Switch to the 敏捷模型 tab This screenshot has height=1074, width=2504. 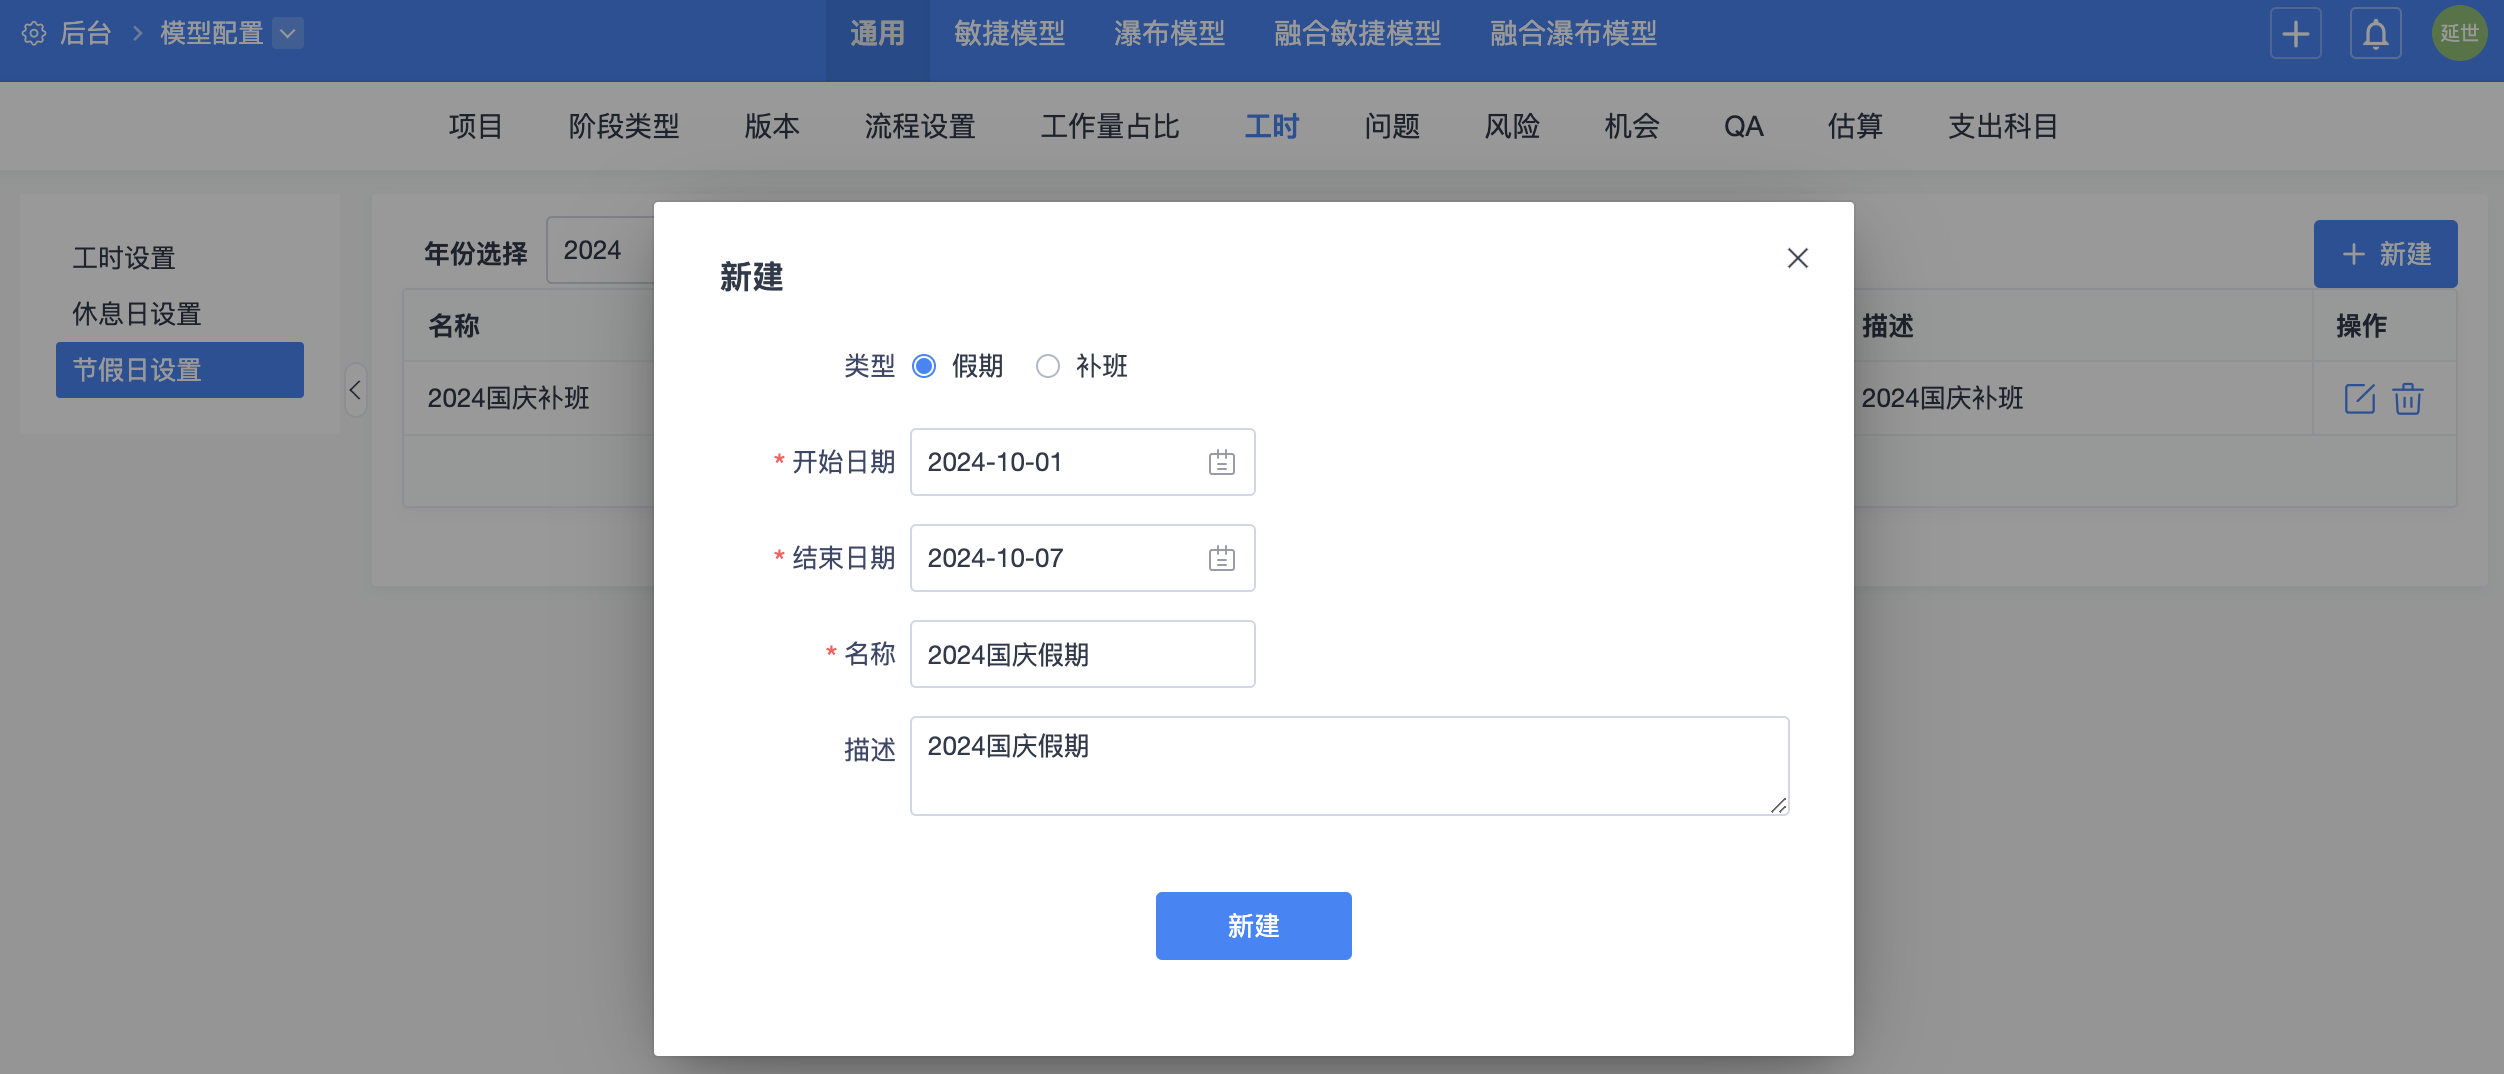[x=1009, y=34]
